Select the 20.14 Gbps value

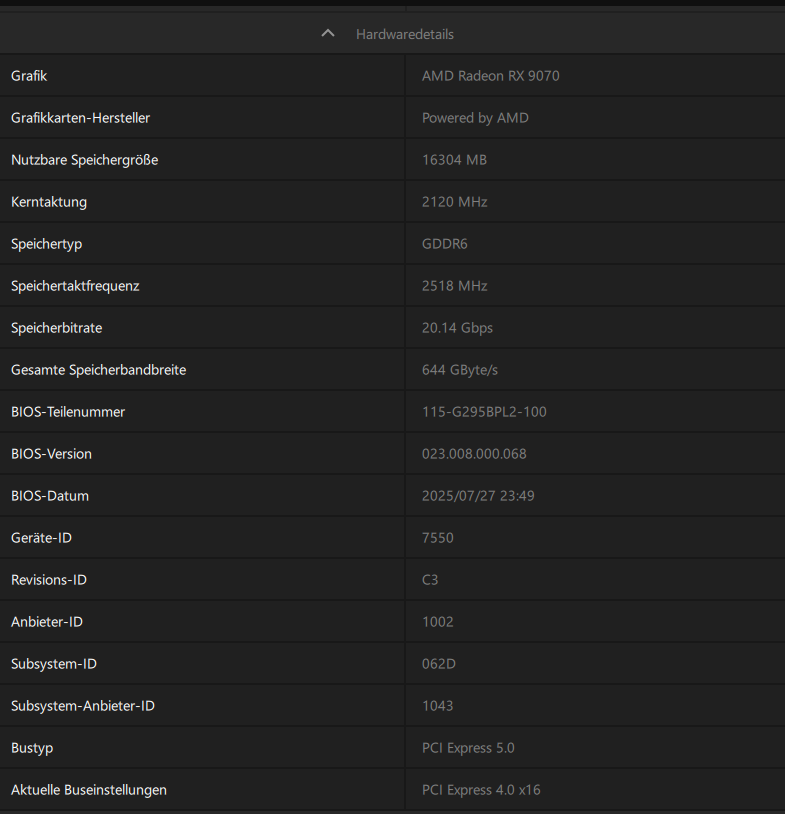[457, 328]
